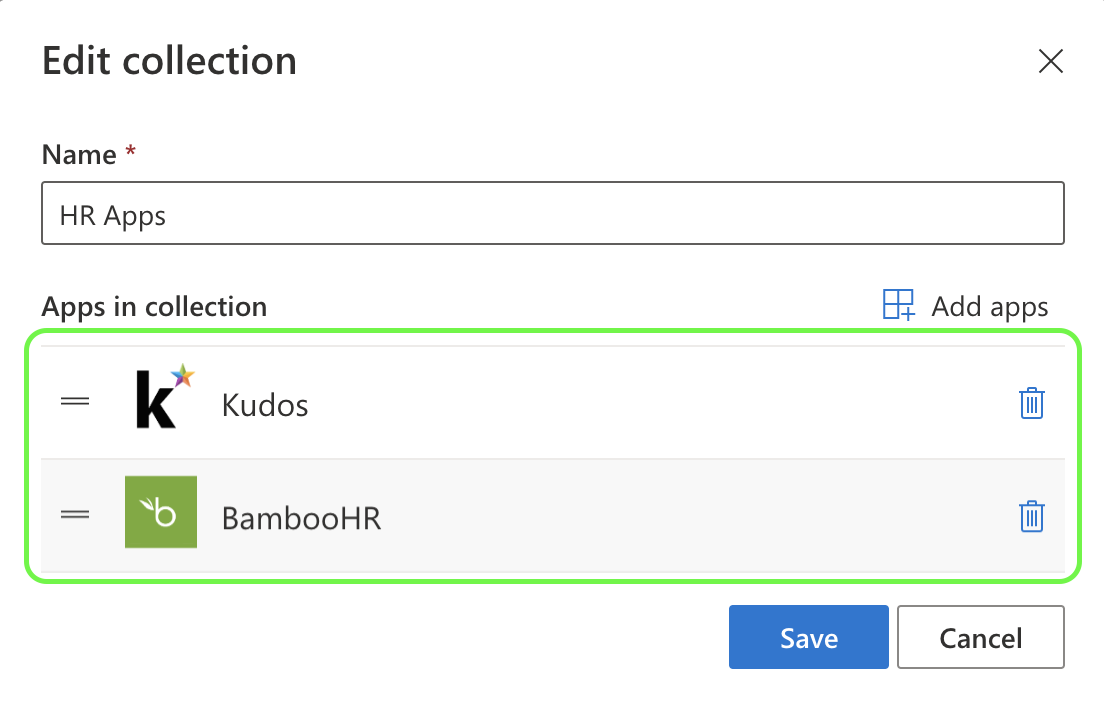Select the BambooHR app name text
Screen dimensions: 1104x718
pos(301,518)
